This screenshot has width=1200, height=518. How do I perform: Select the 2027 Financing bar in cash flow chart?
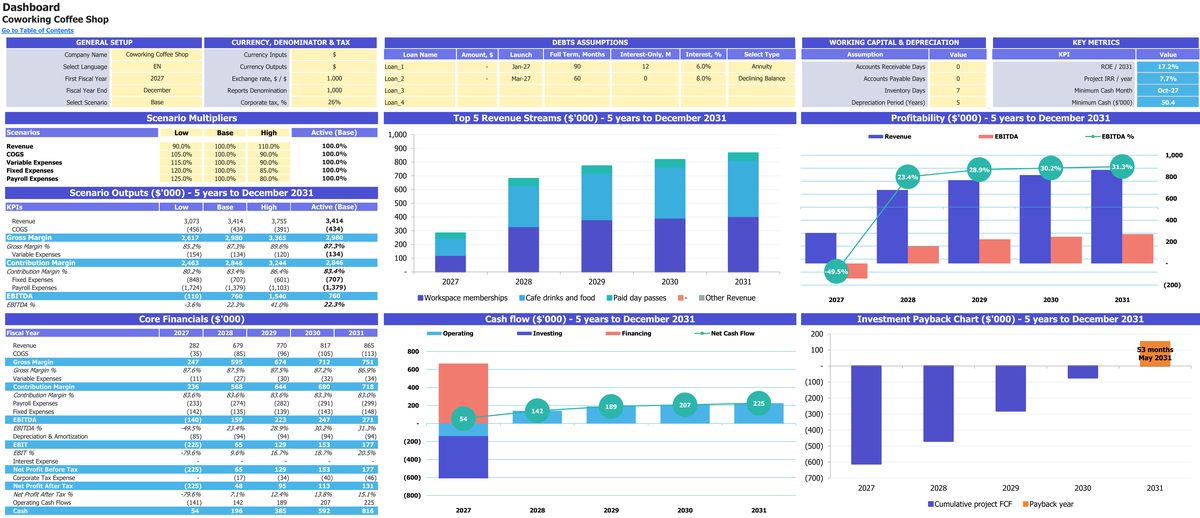point(463,393)
